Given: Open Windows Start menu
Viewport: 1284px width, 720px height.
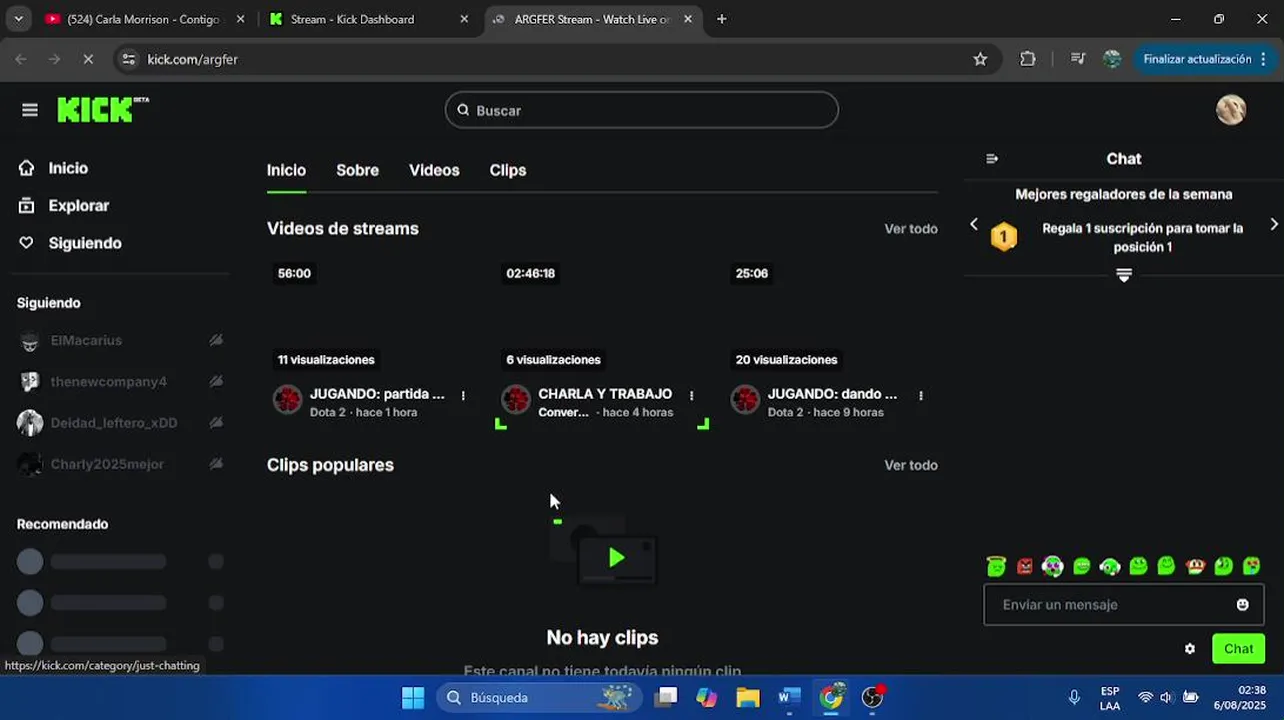Looking at the screenshot, I should pyautogui.click(x=413, y=697).
